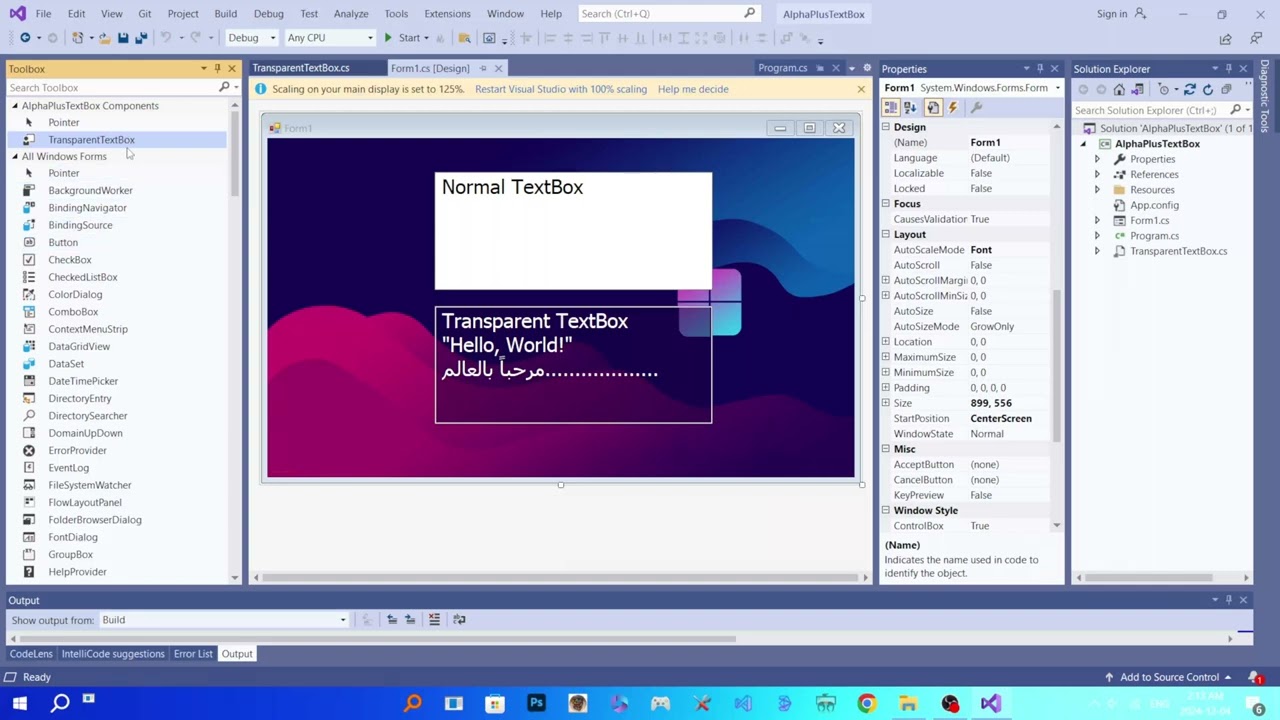This screenshot has height=720, width=1280.
Task: Open the Debug configuration dropdown
Action: [x=251, y=38]
